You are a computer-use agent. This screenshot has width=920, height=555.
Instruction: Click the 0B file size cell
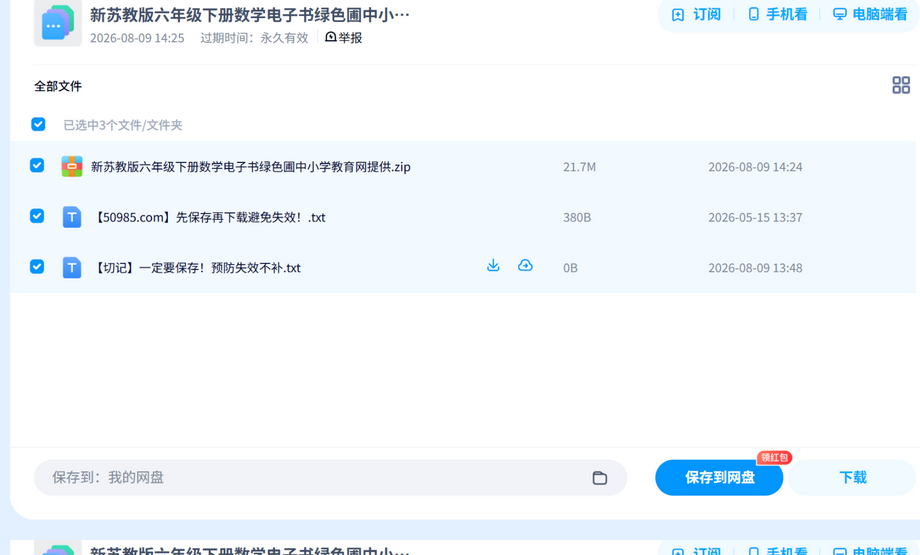coord(570,268)
